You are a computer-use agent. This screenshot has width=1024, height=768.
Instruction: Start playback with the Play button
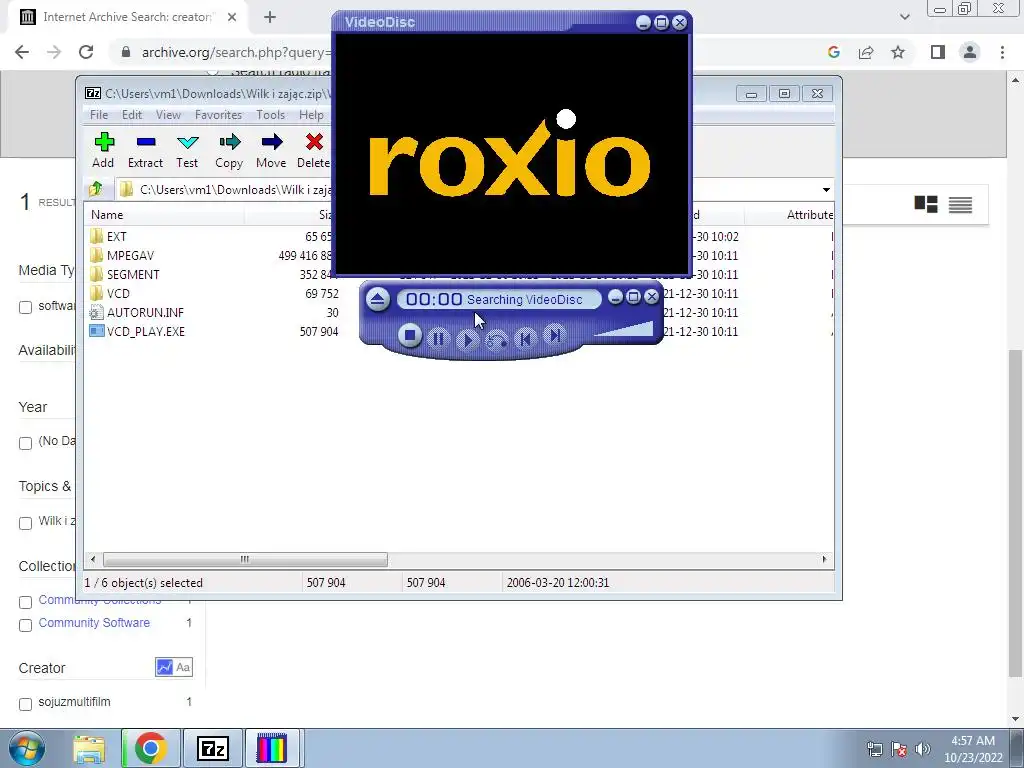tap(467, 340)
